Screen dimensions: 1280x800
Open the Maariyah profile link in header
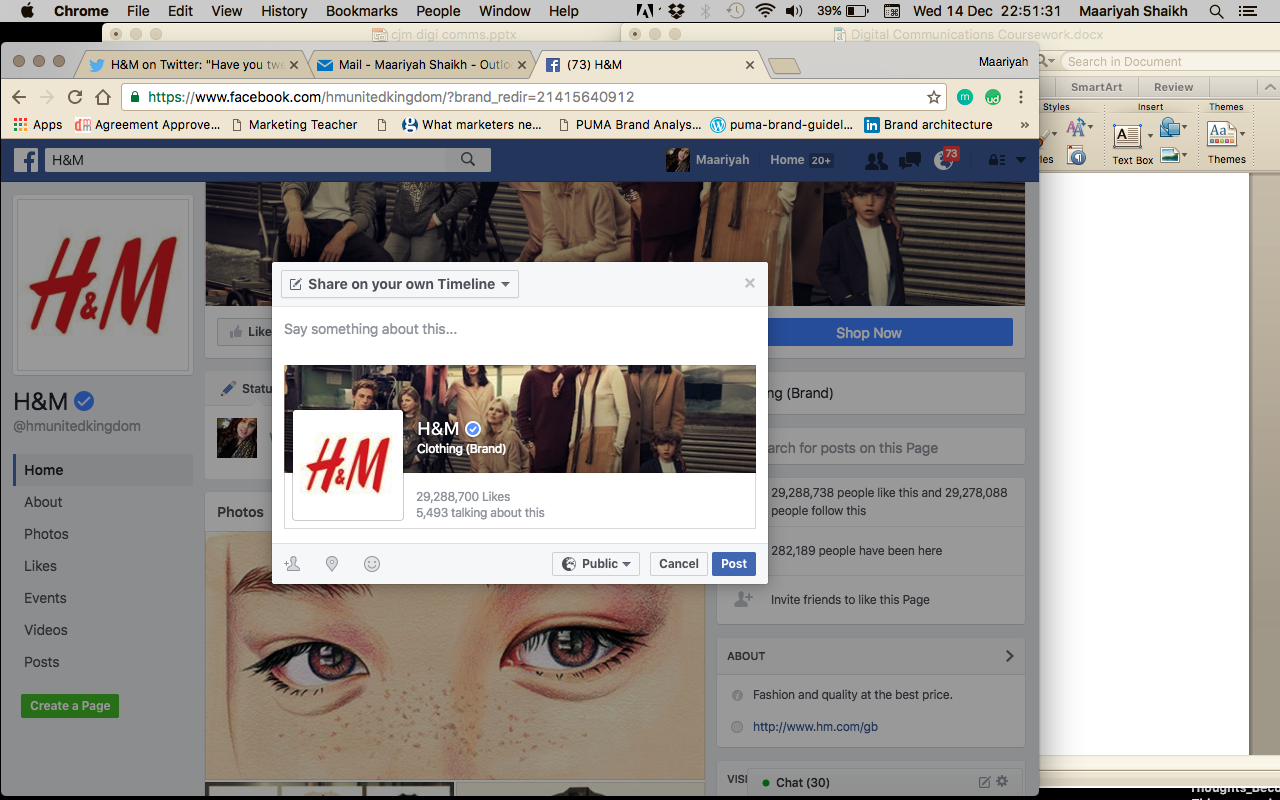pyautogui.click(x=709, y=160)
